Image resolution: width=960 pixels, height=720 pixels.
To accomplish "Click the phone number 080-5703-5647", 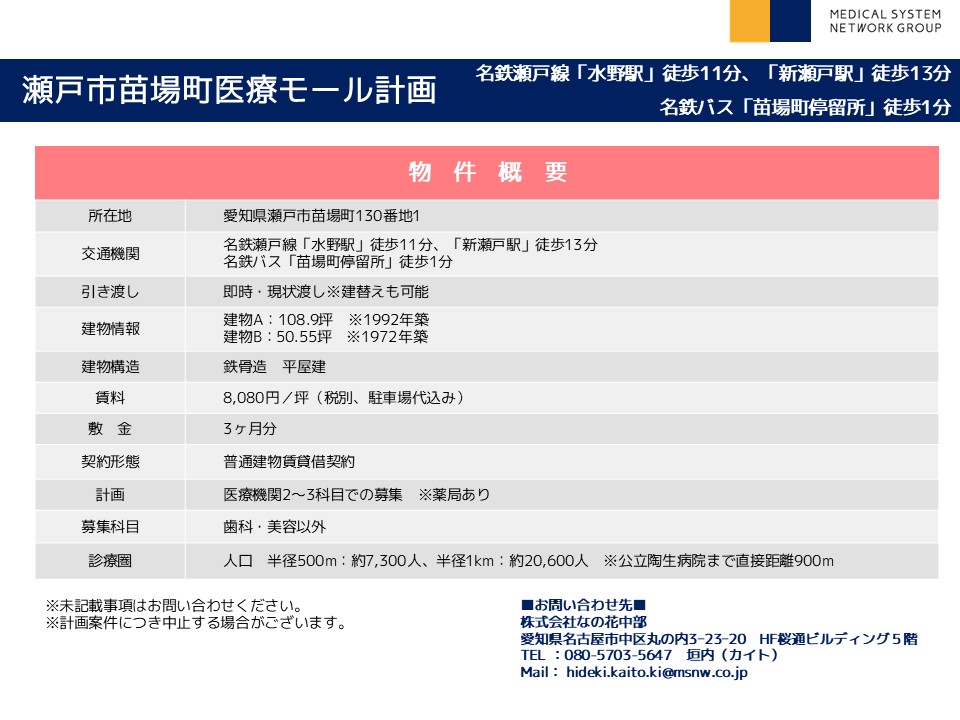I will pos(618,655).
